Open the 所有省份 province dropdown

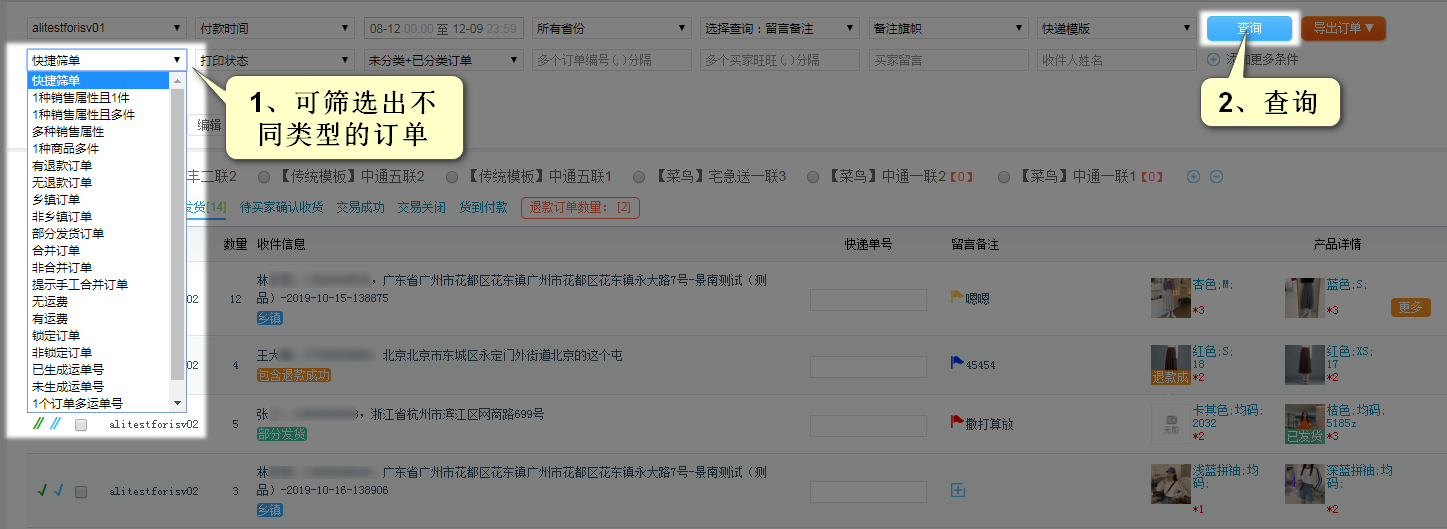click(611, 29)
